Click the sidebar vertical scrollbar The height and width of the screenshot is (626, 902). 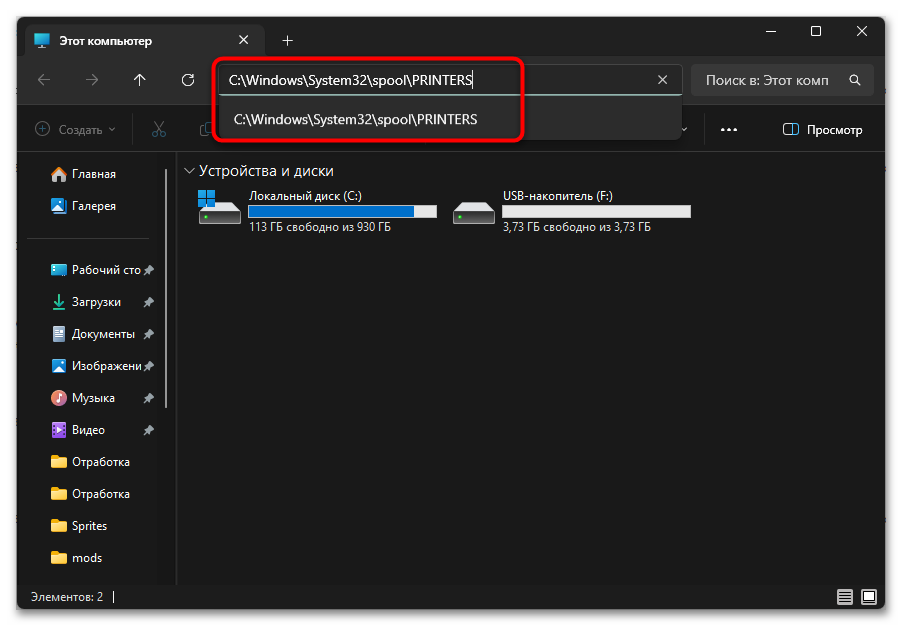click(x=166, y=288)
